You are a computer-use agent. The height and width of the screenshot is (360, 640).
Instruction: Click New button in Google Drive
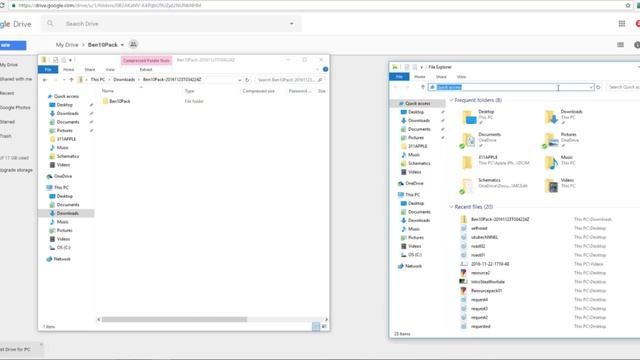[12, 45]
